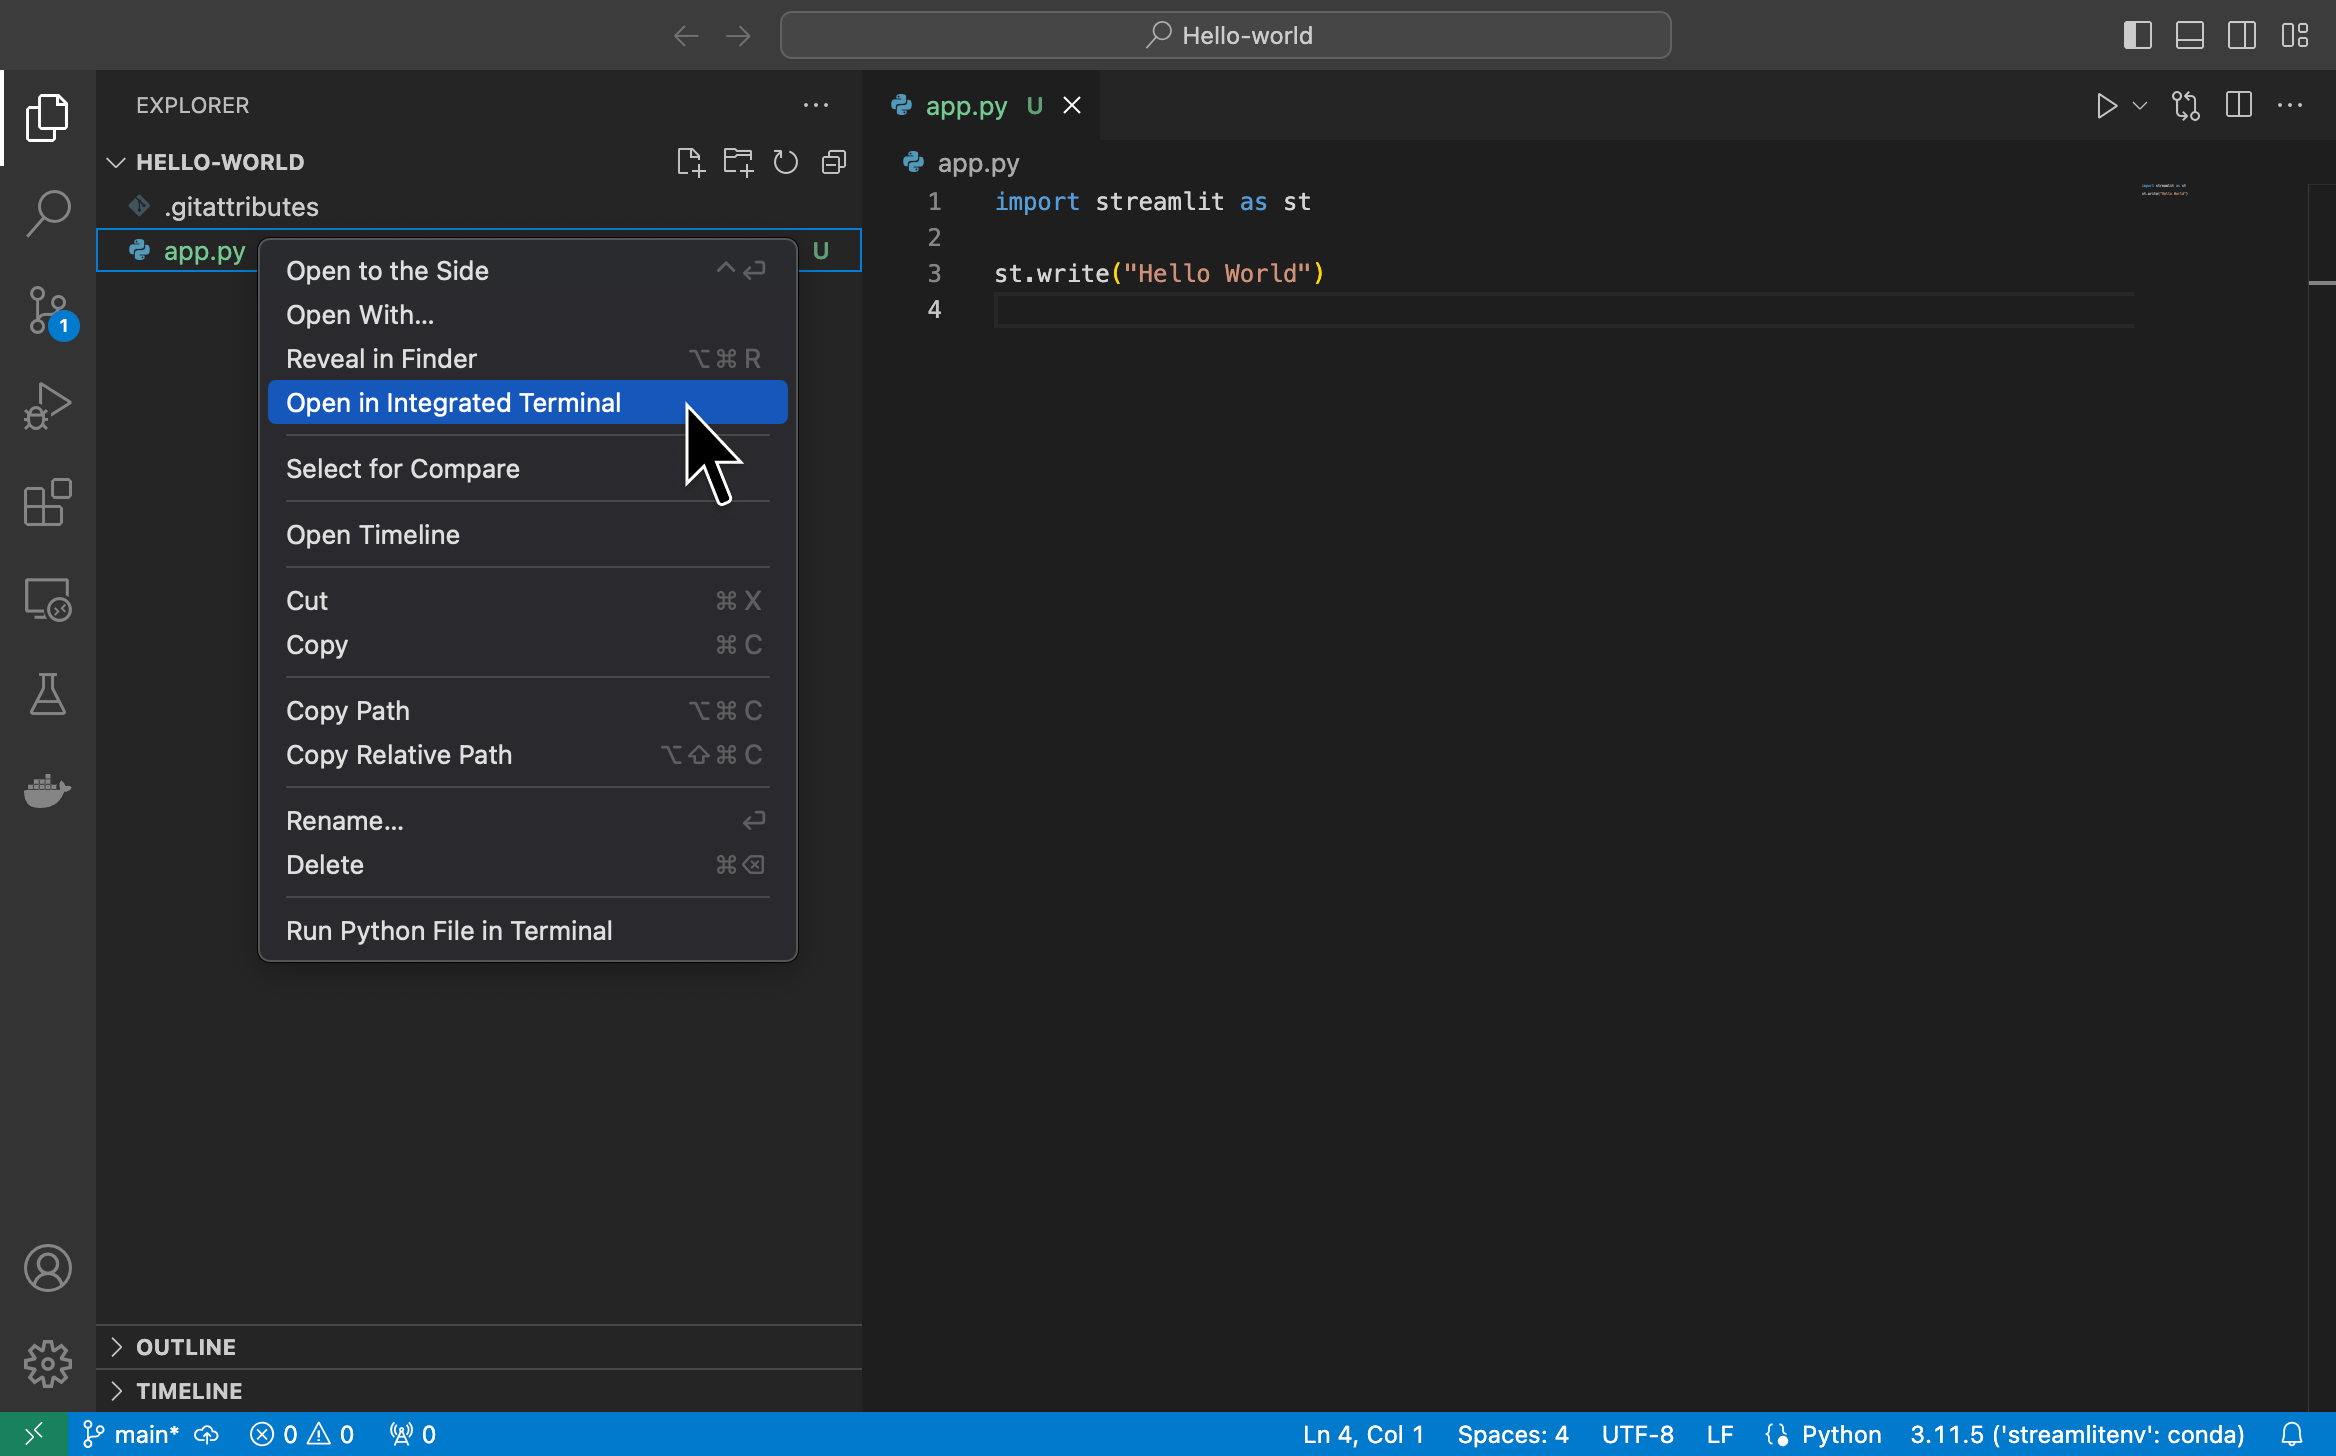
Task: Run the Python file with the play icon
Action: click(2105, 105)
